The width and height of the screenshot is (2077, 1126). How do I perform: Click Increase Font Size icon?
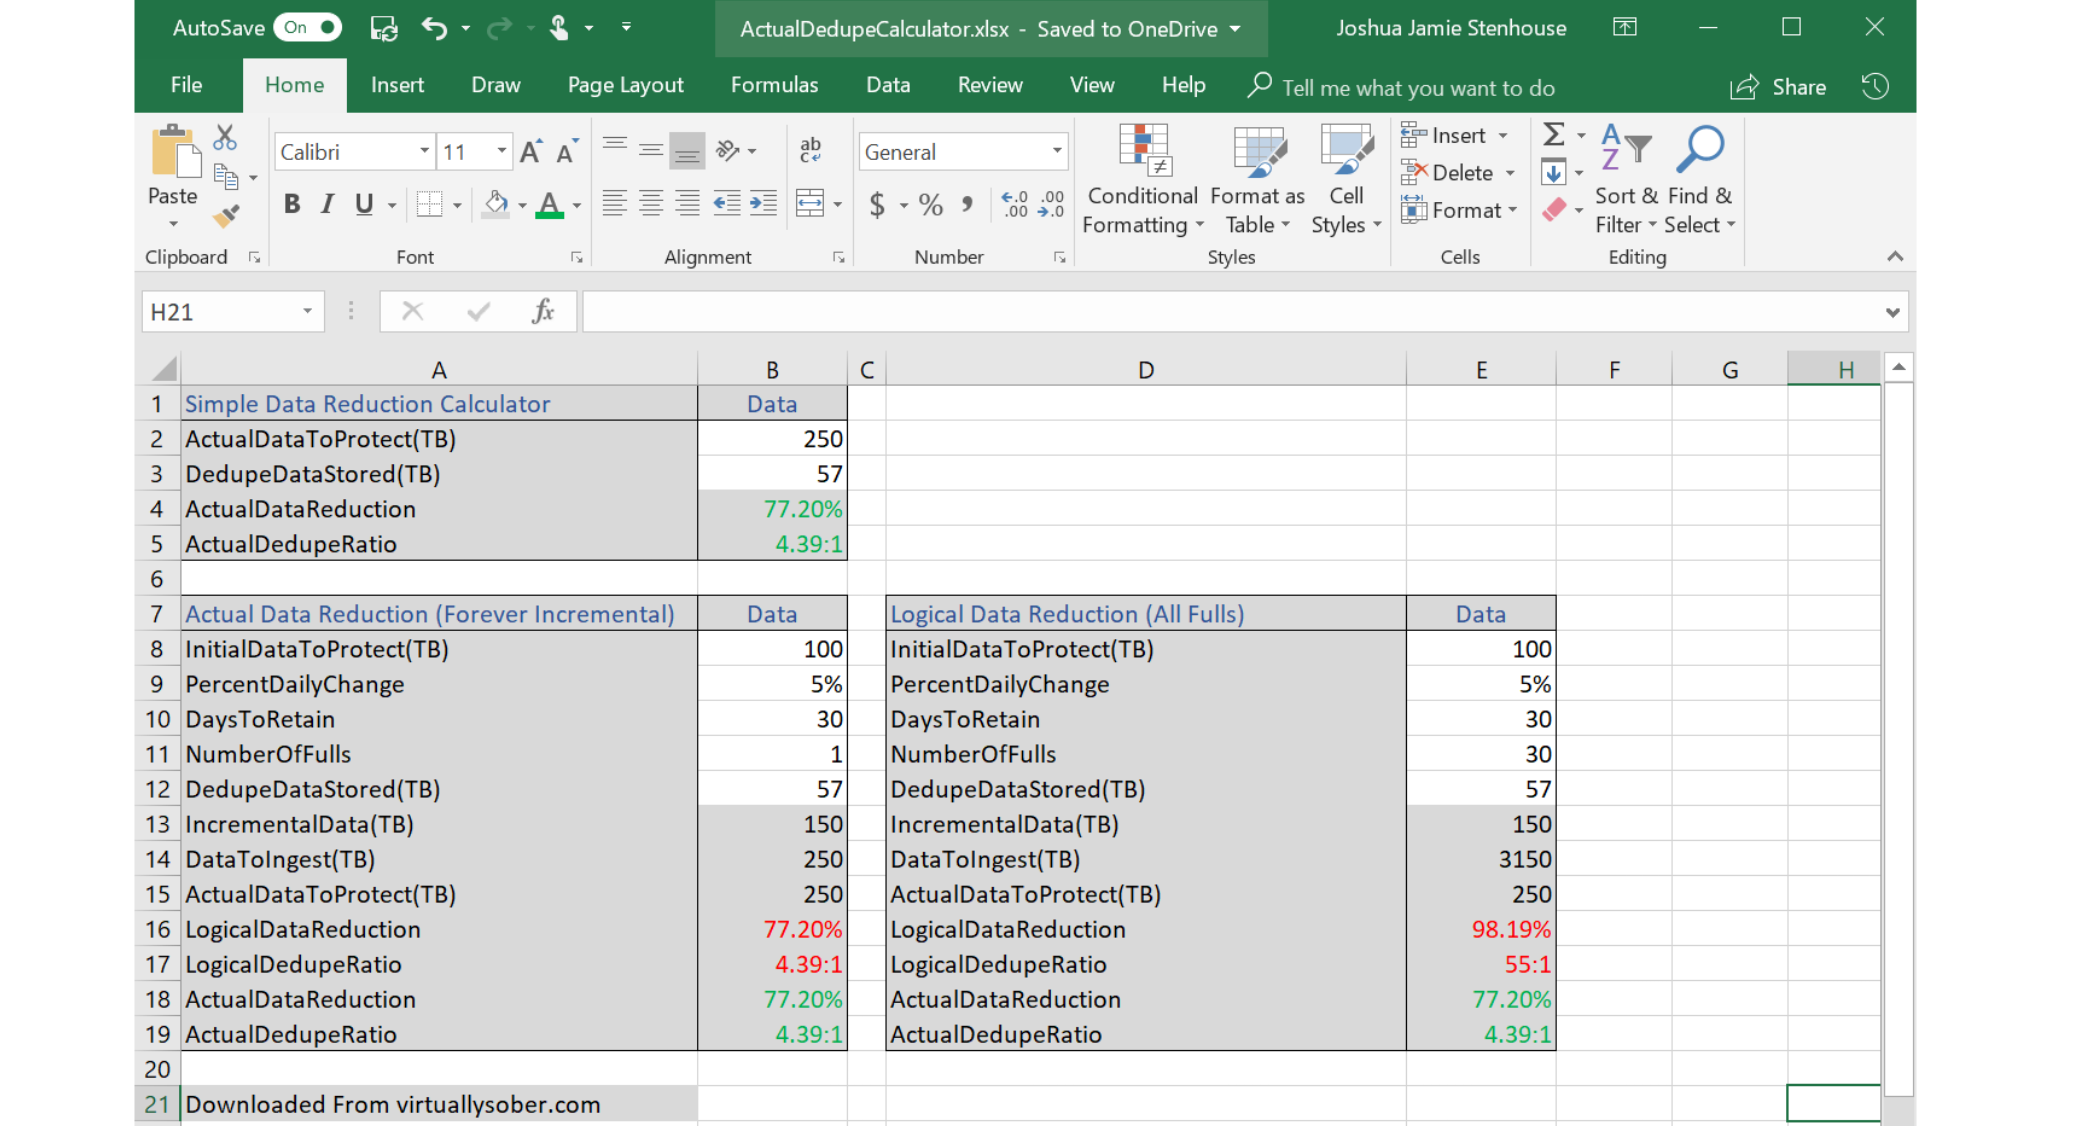tap(531, 152)
